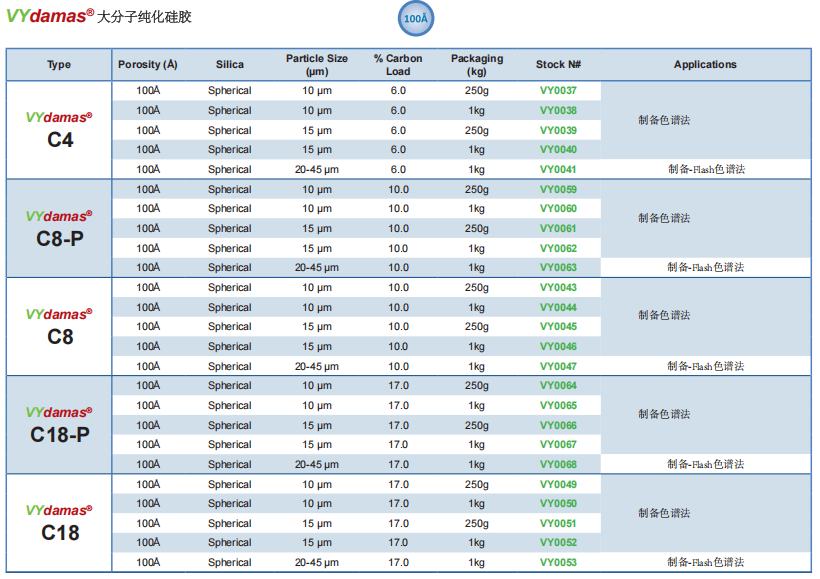Click the Stock N# column header
Image resolution: width=820 pixels, height=579 pixels.
[558, 64]
